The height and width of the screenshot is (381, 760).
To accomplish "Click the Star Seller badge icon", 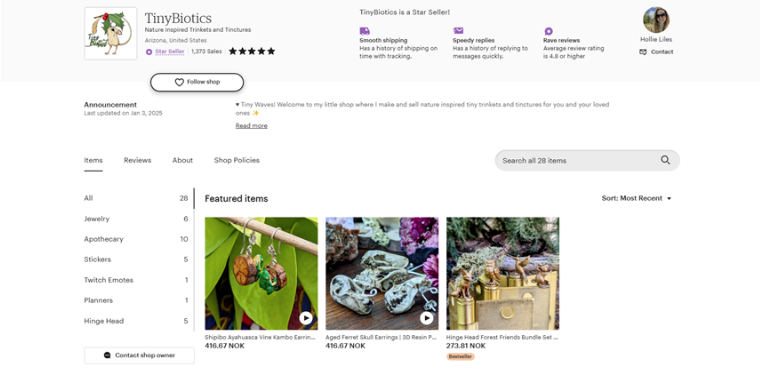I will 149,52.
